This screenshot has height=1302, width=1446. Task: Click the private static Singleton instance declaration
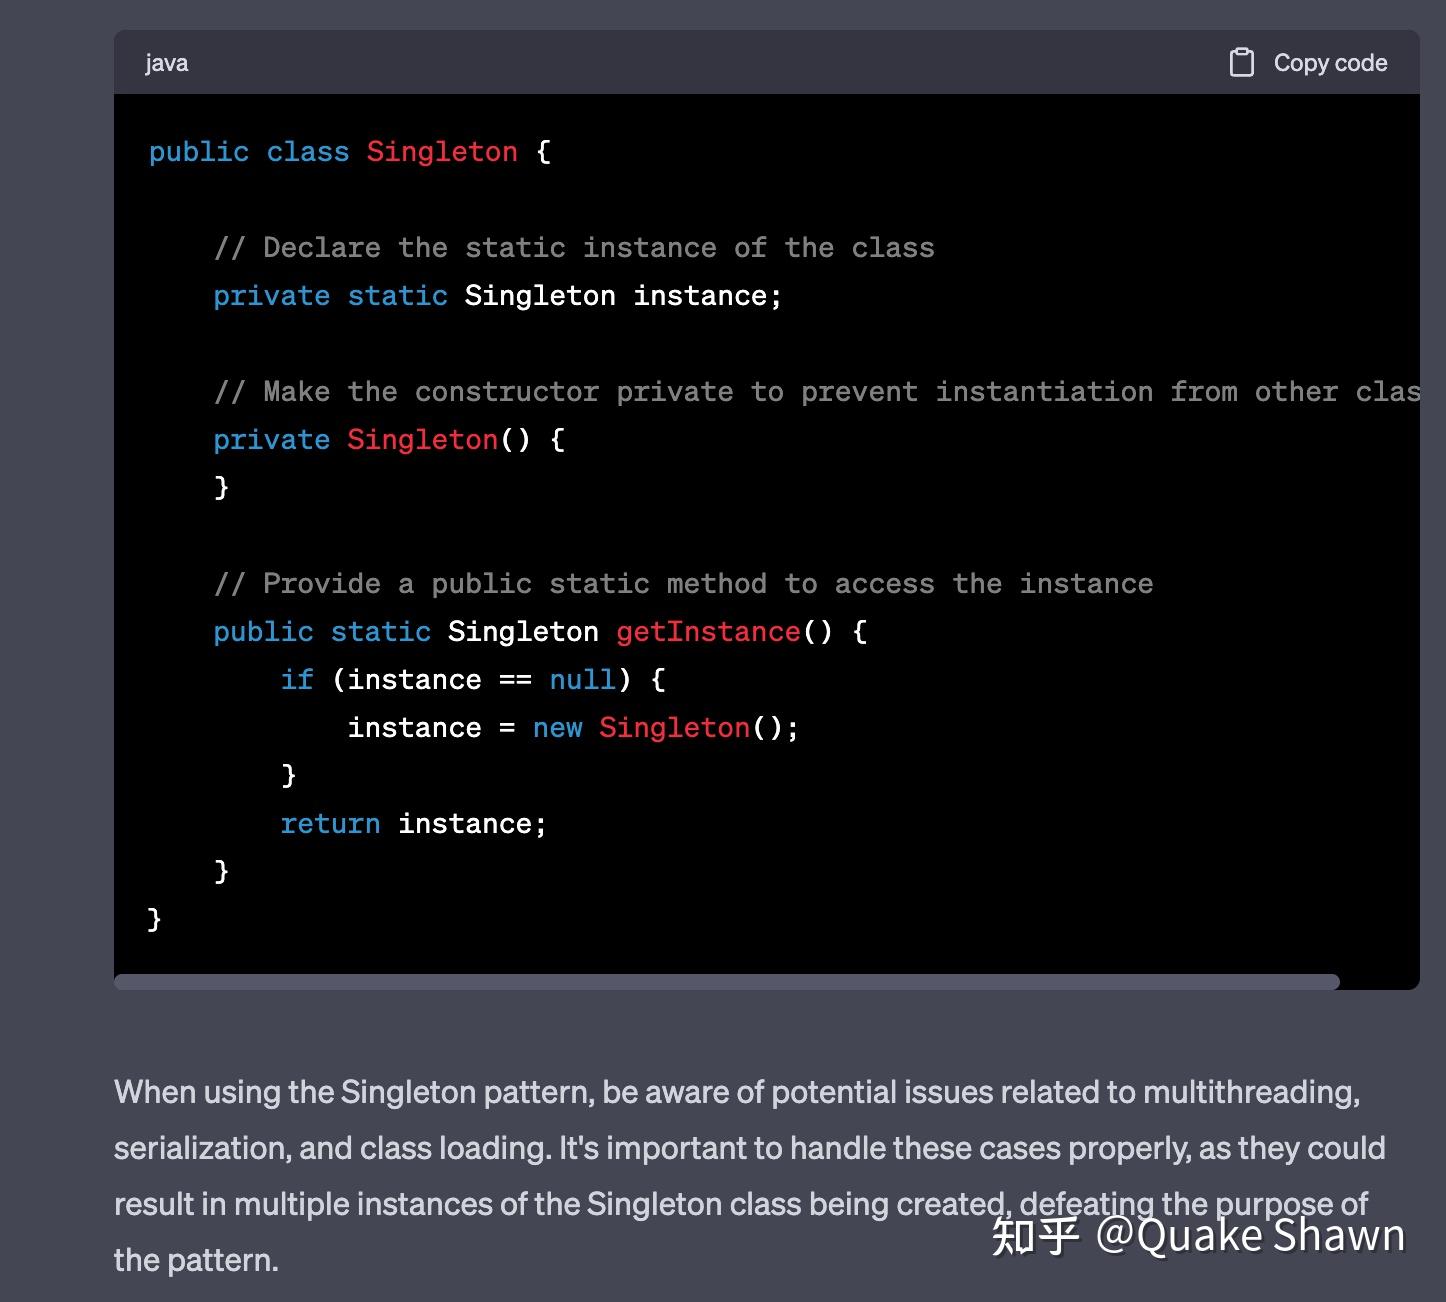497,295
